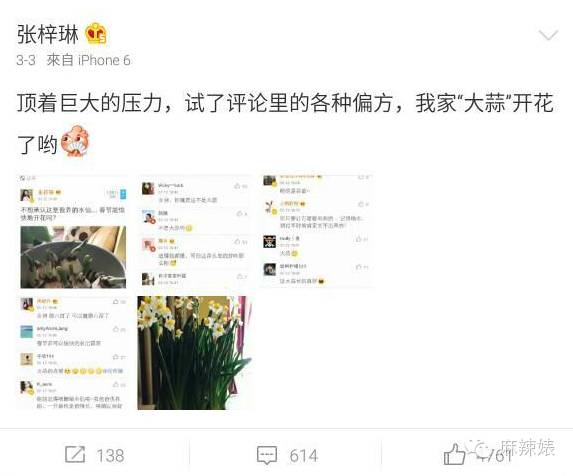Tap the shy emoji after 了哟

75,141
